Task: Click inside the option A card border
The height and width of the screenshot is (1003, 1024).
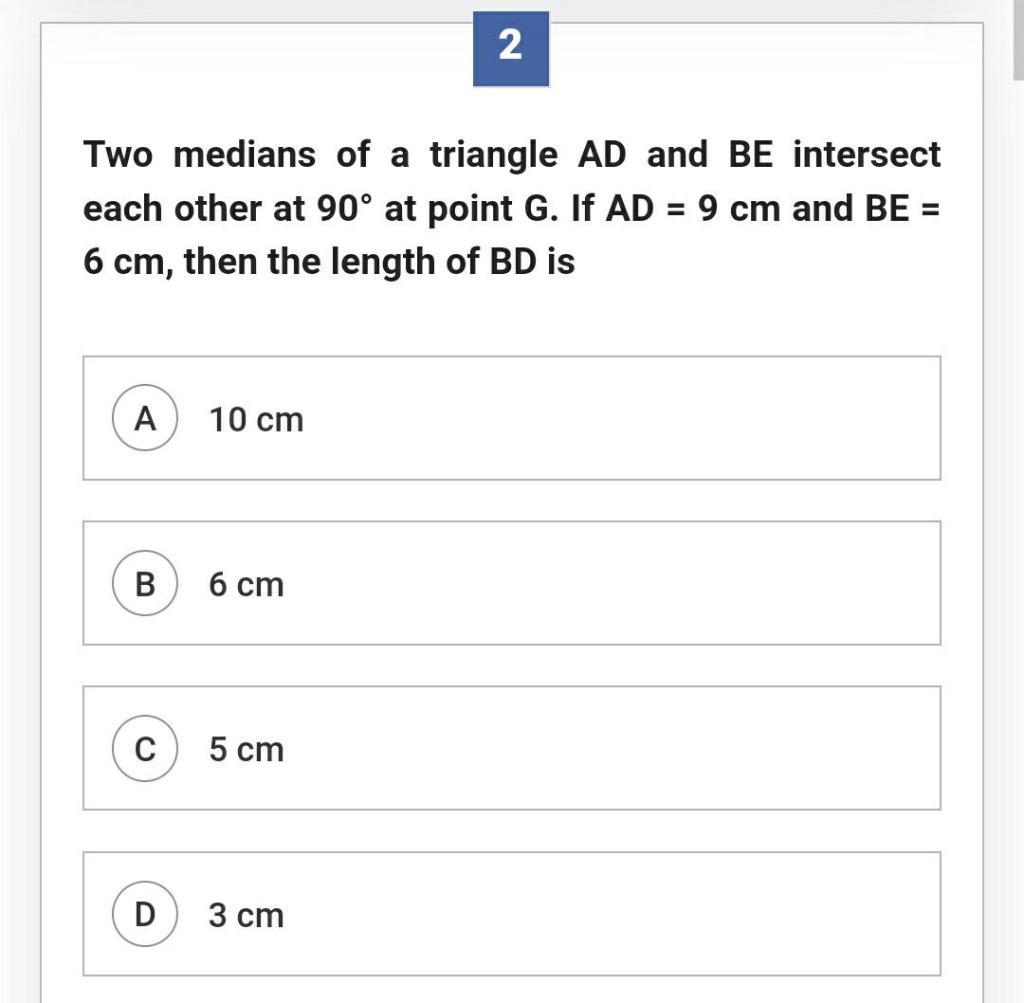Action: pyautogui.click(x=600, y=418)
